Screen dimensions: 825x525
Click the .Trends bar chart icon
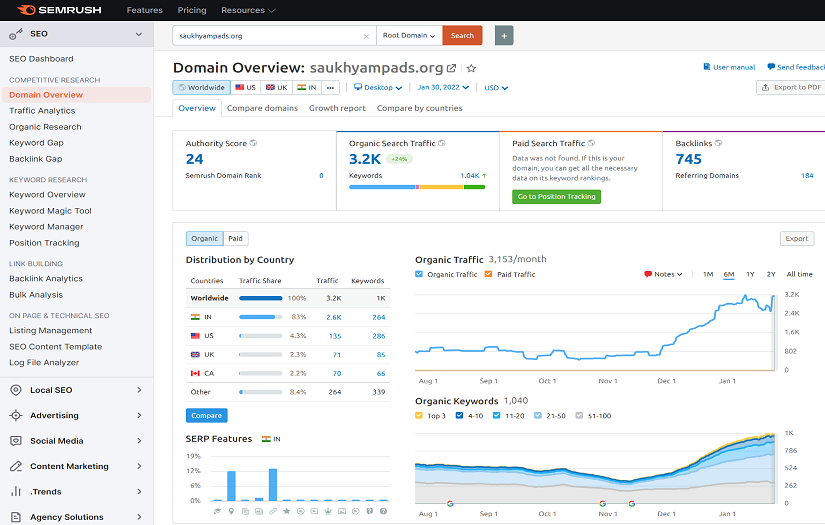(16, 491)
